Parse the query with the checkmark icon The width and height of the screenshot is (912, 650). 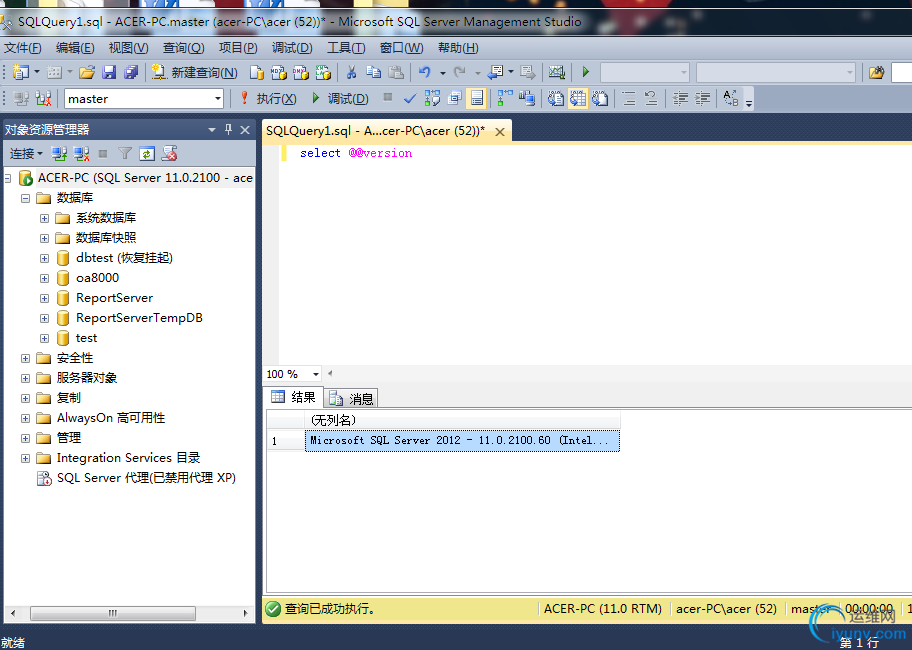(x=410, y=99)
